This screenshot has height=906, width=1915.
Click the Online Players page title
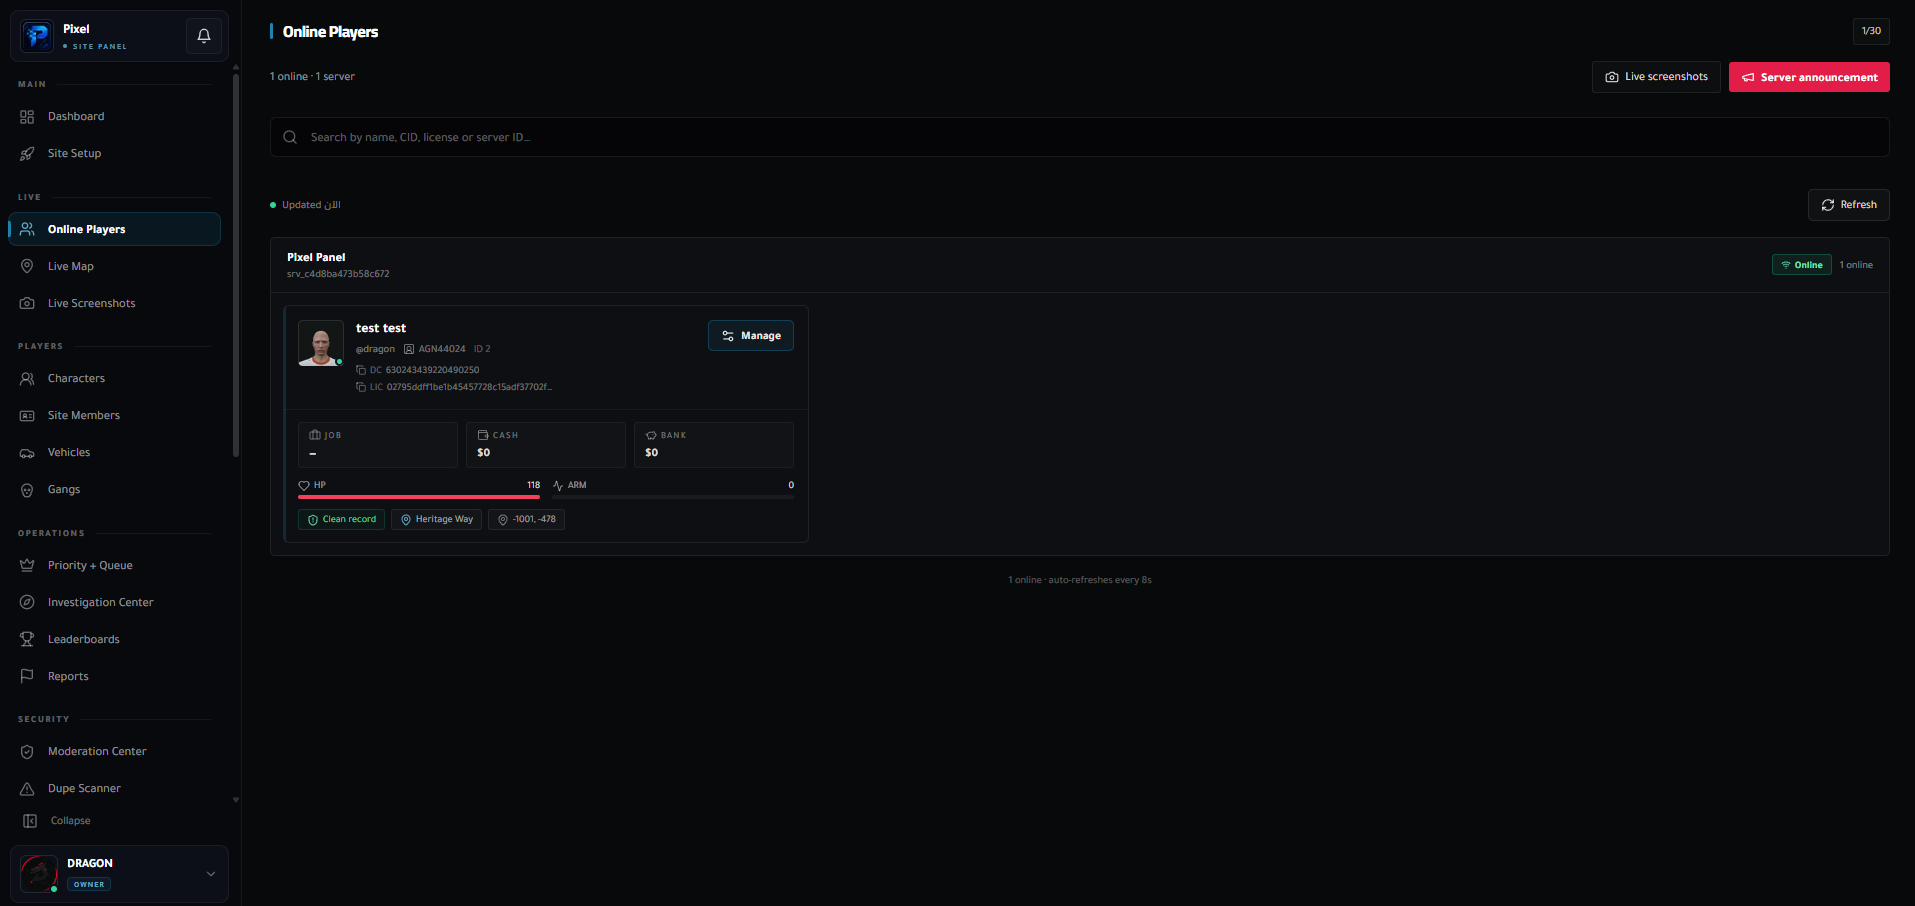pyautogui.click(x=330, y=32)
